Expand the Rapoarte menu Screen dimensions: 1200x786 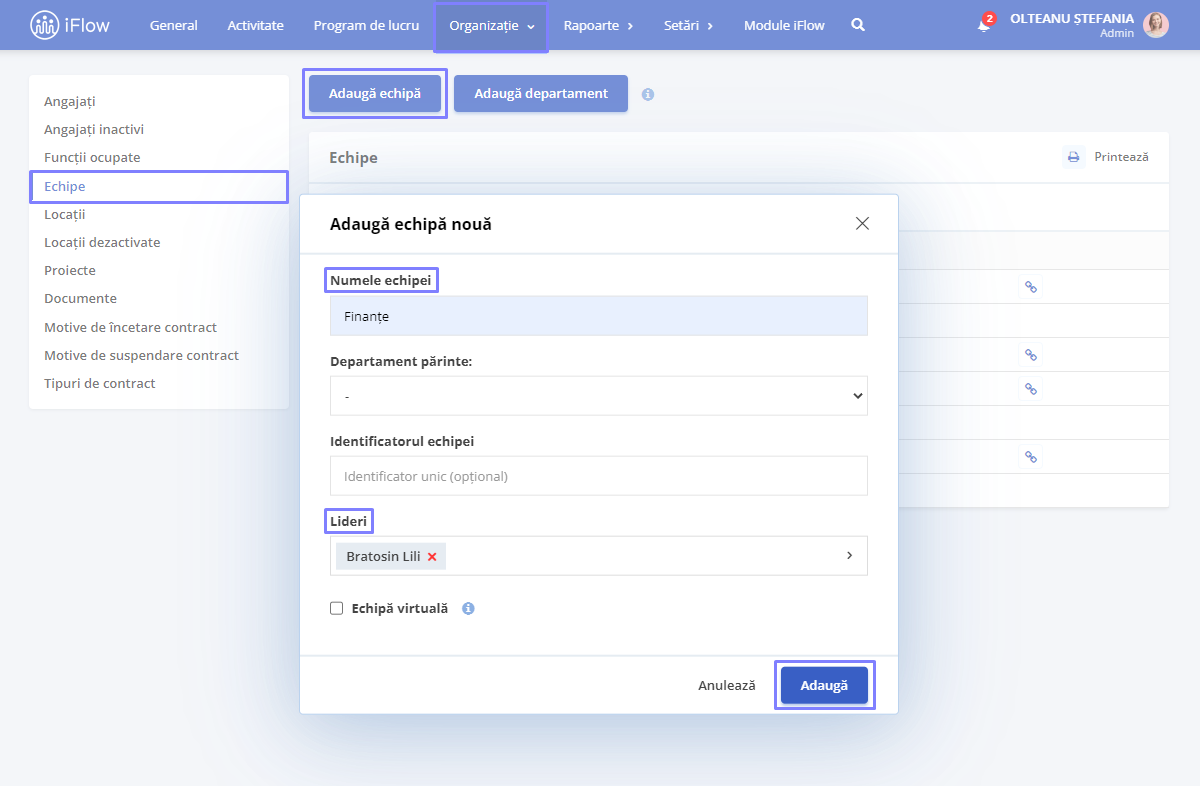(x=598, y=25)
